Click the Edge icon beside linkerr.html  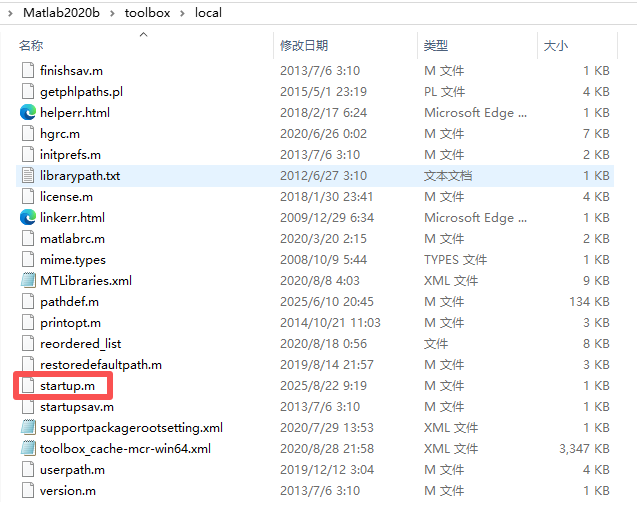point(28,218)
